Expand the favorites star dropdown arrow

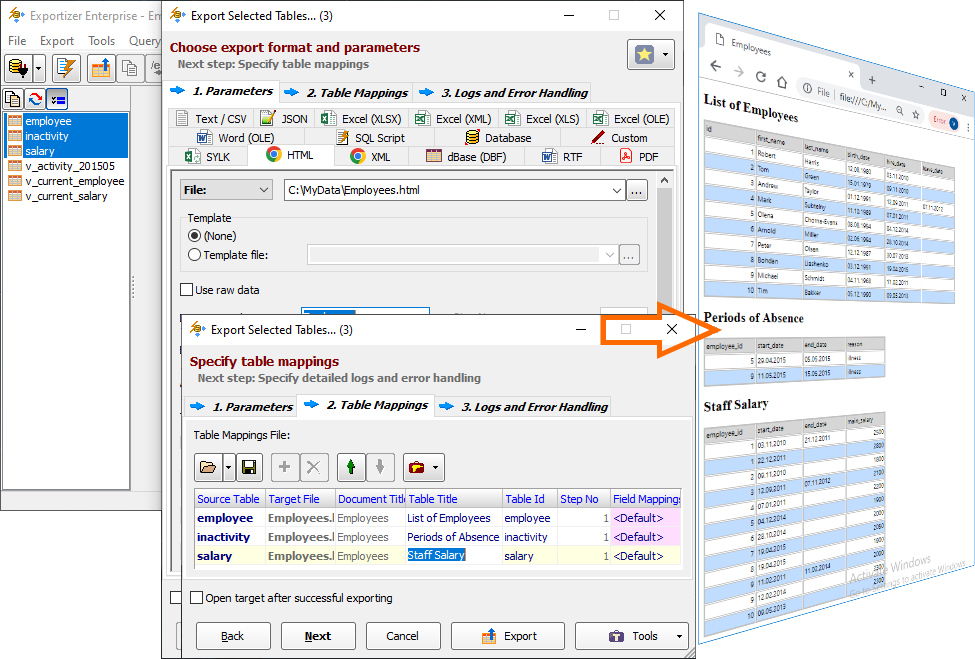click(x=665, y=55)
